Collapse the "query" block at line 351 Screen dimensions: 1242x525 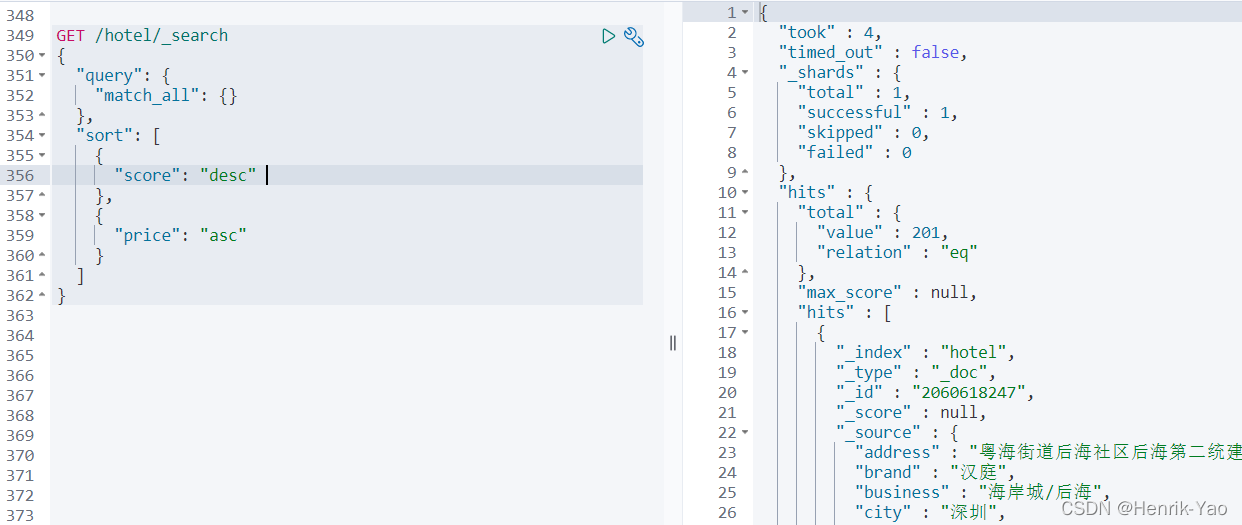tap(42, 75)
